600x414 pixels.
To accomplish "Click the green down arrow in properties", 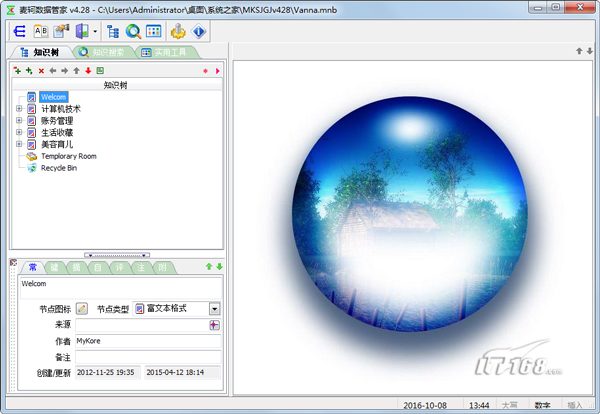I will (x=220, y=267).
